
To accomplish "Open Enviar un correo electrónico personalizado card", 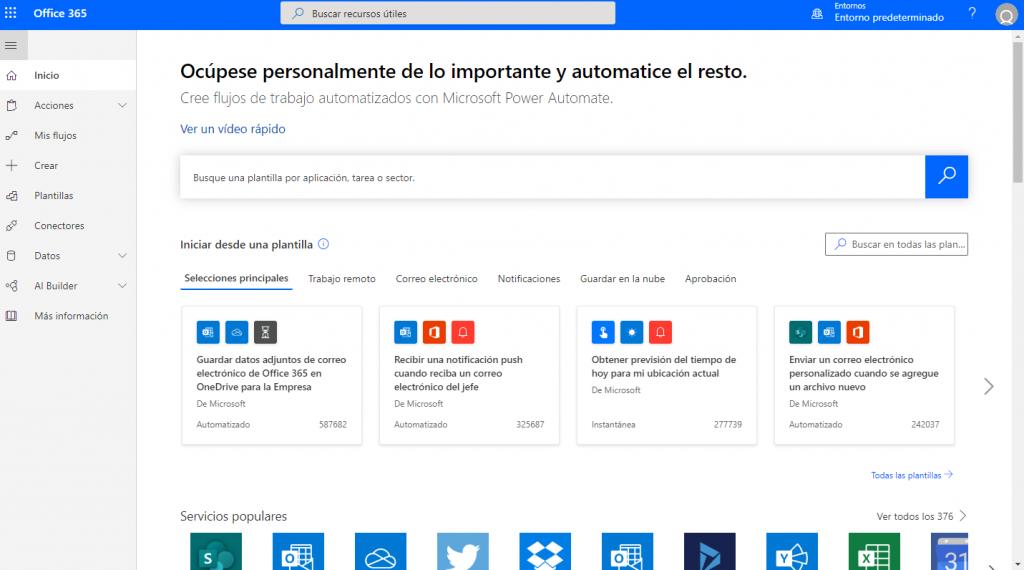I will click(864, 375).
